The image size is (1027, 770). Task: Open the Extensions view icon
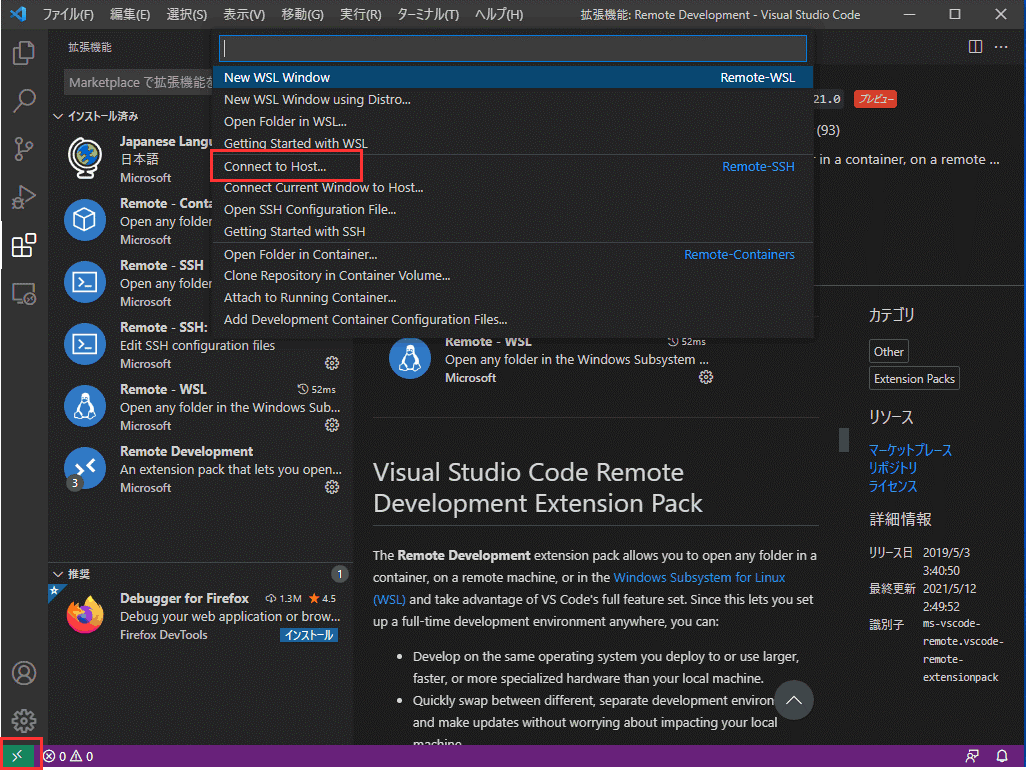point(24,246)
